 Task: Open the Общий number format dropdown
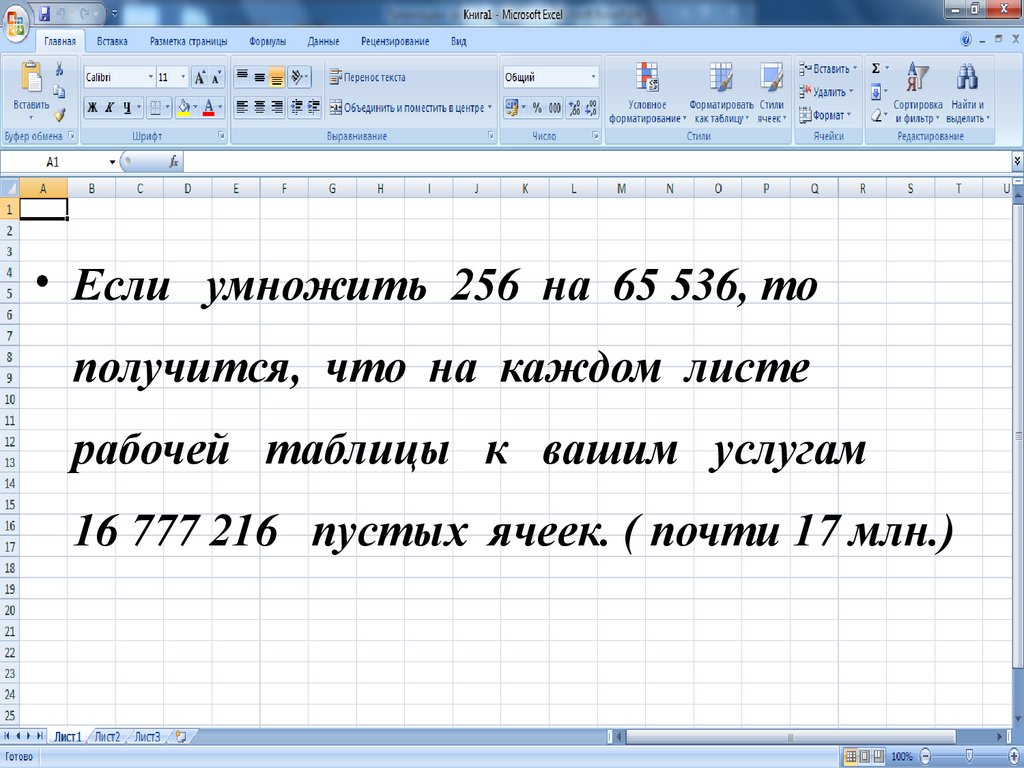coord(593,77)
